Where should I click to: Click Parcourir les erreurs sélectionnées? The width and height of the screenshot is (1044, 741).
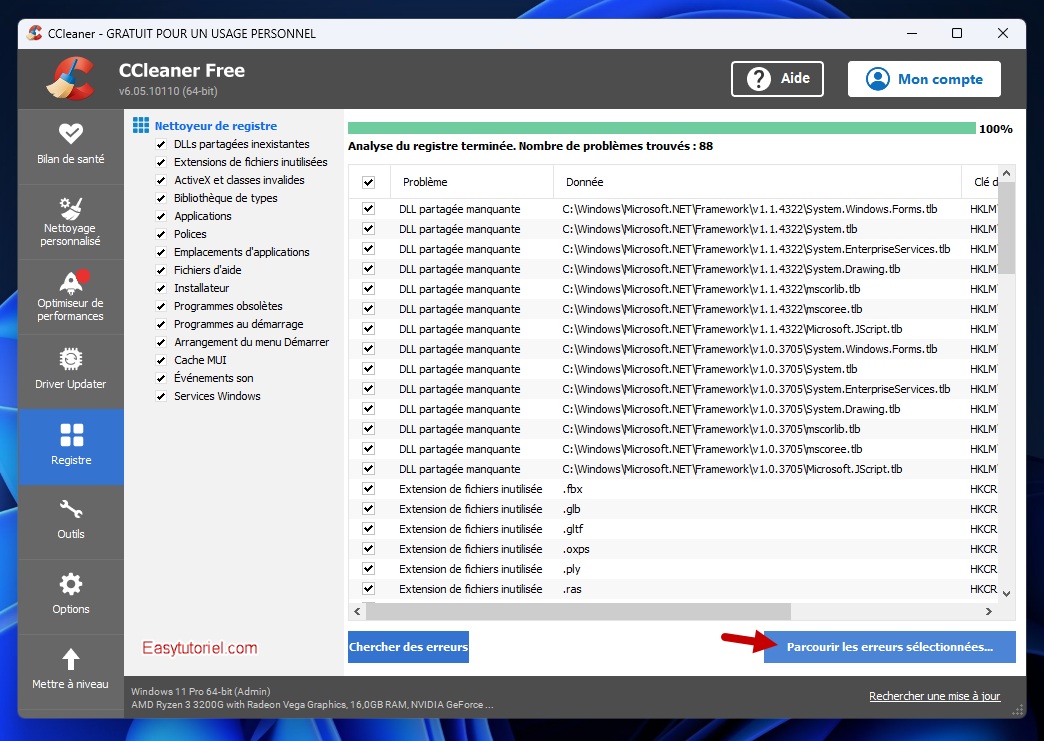890,646
